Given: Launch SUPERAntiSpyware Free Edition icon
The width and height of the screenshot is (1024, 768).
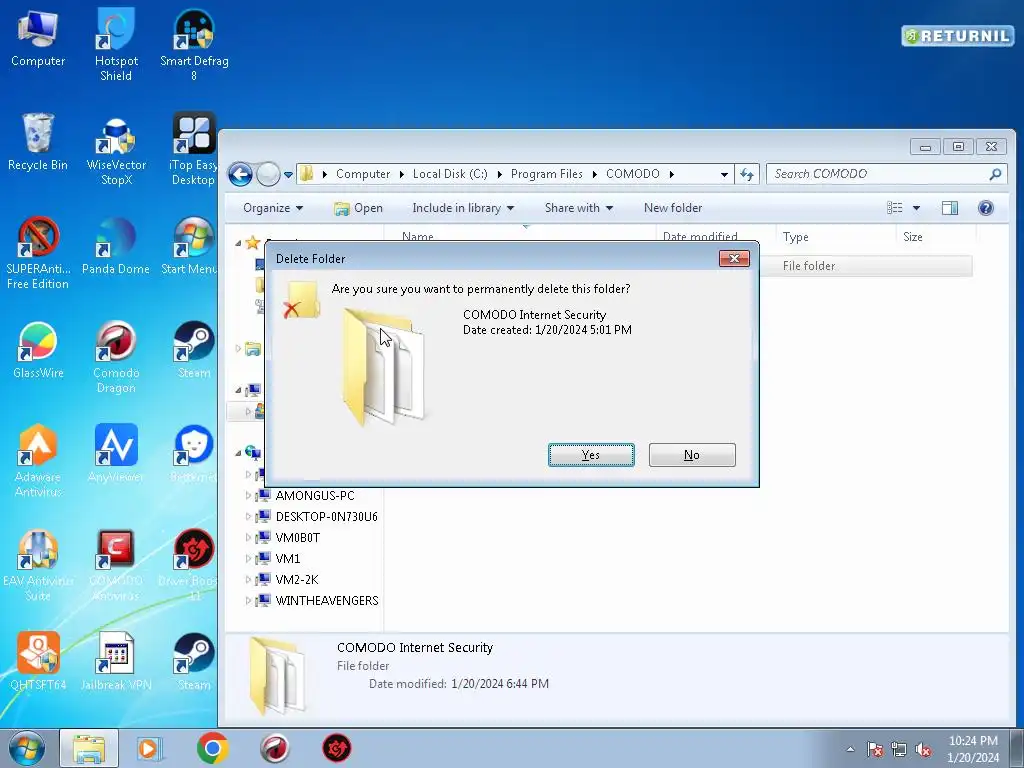Looking at the screenshot, I should click(38, 253).
